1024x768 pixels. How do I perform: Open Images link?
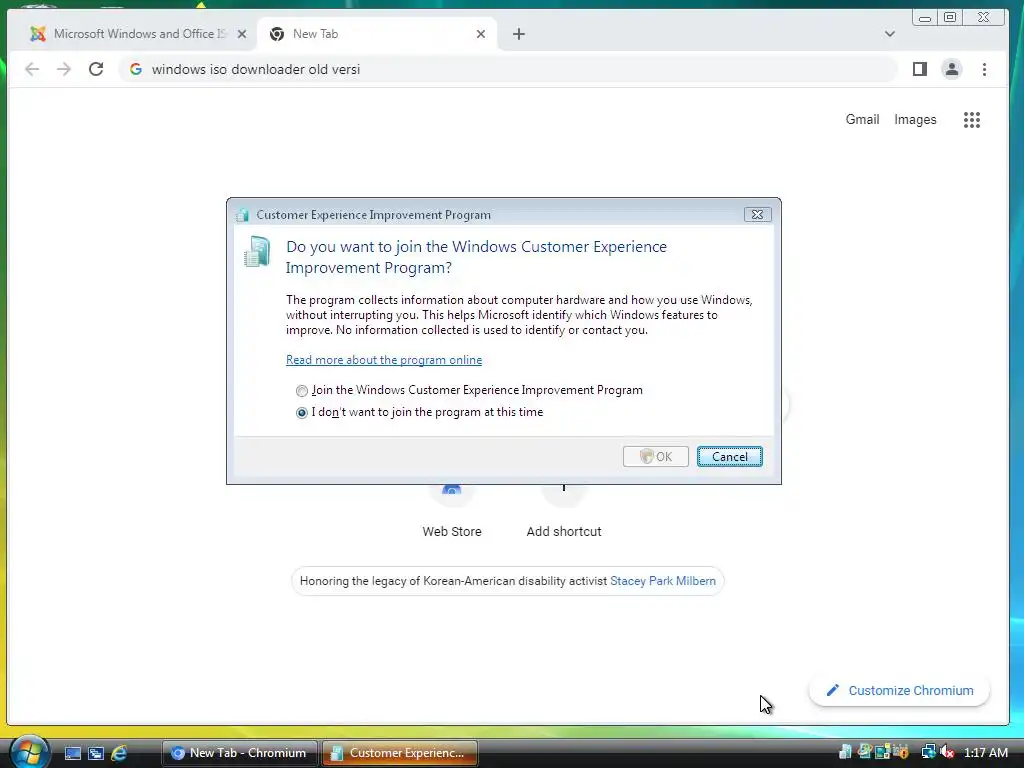click(915, 120)
